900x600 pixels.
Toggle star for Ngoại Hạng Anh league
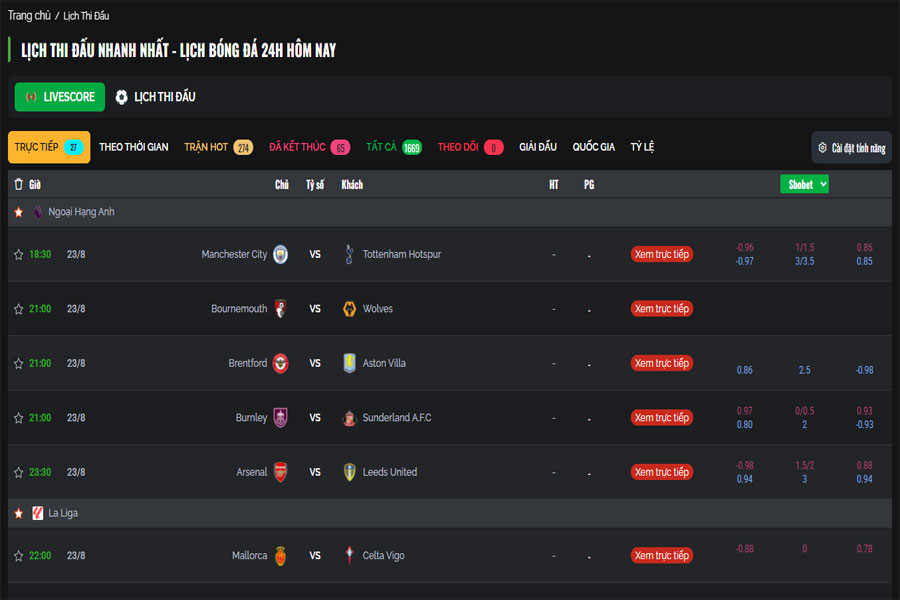point(18,212)
